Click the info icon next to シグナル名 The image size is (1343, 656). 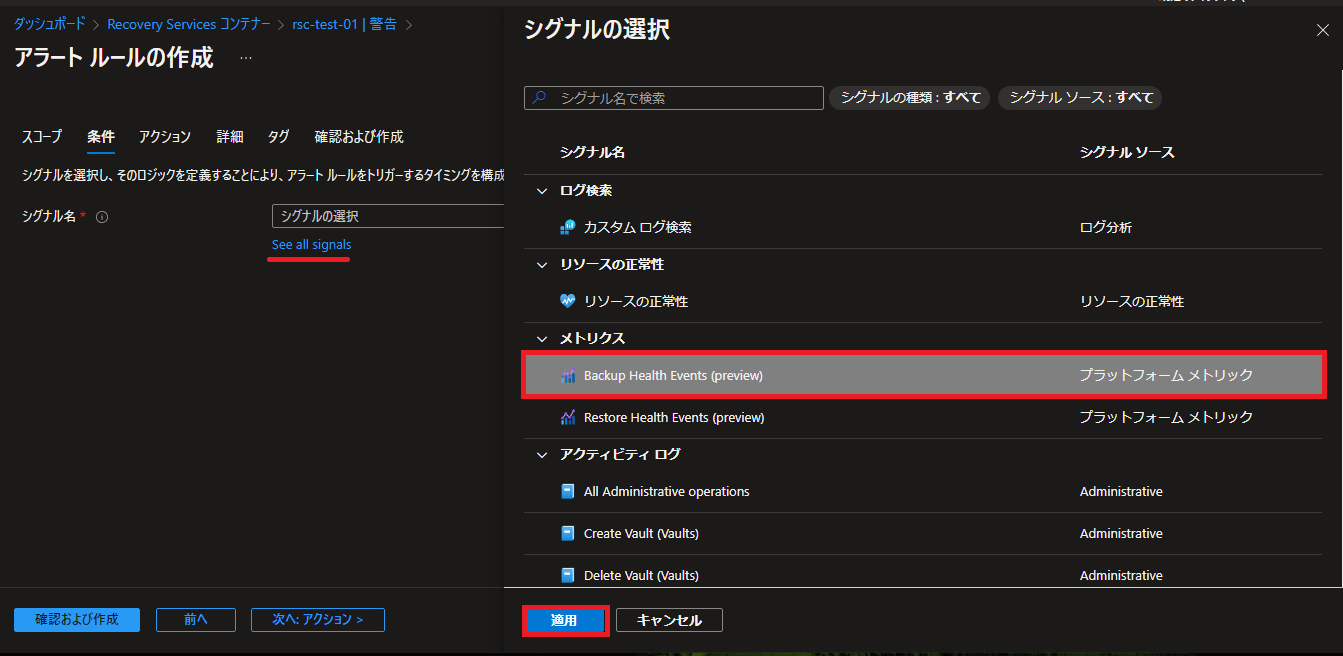tap(102, 216)
